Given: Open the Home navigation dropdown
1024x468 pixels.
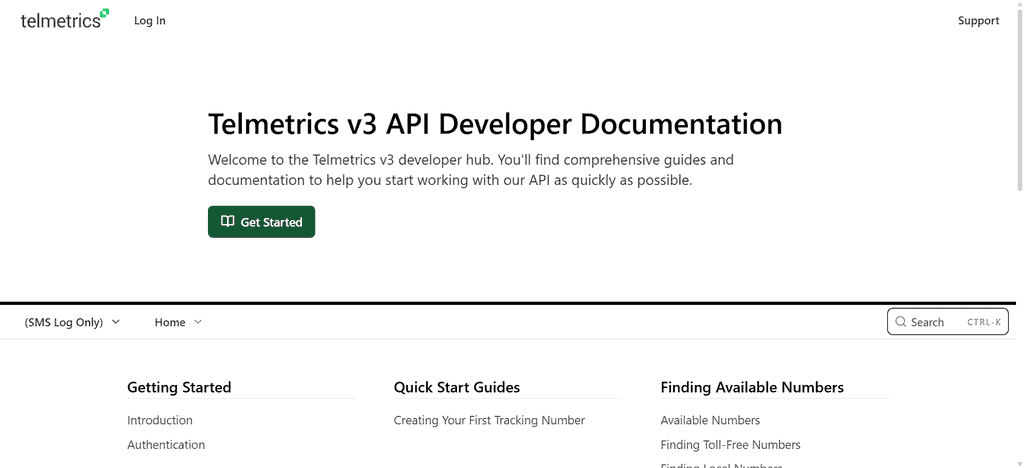Looking at the screenshot, I should 178,322.
